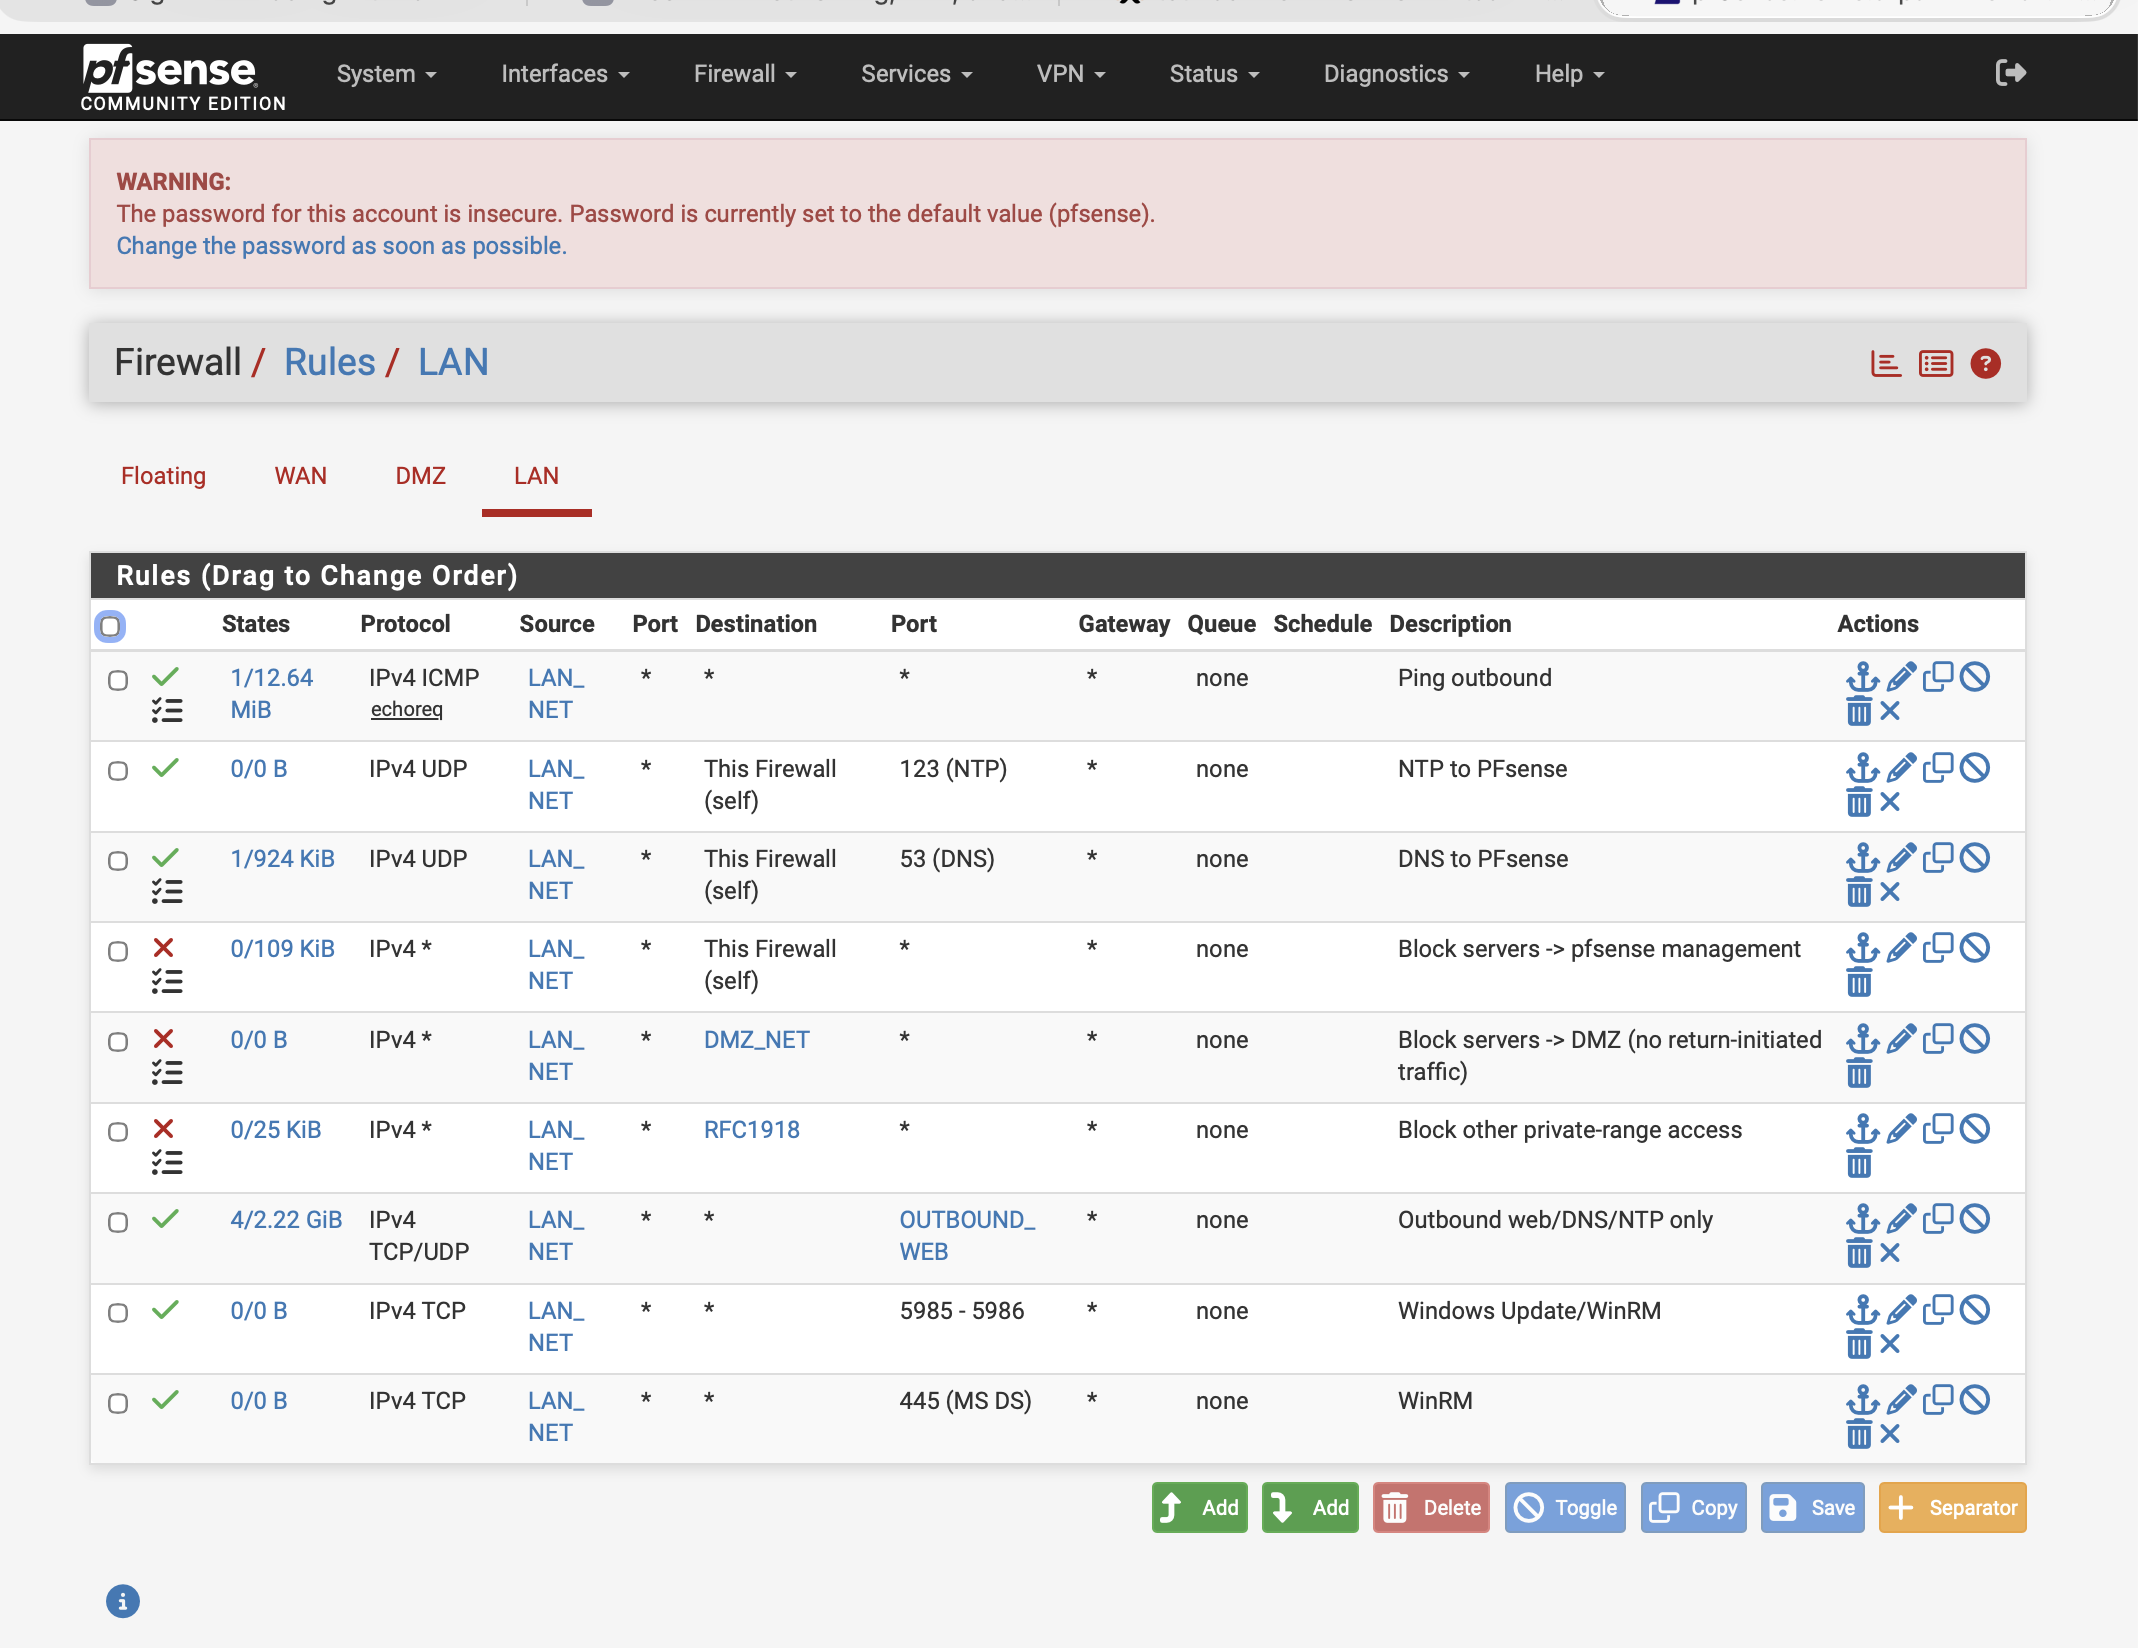This screenshot has width=2138, height=1648.
Task: Click the Save button
Action: (x=1812, y=1507)
